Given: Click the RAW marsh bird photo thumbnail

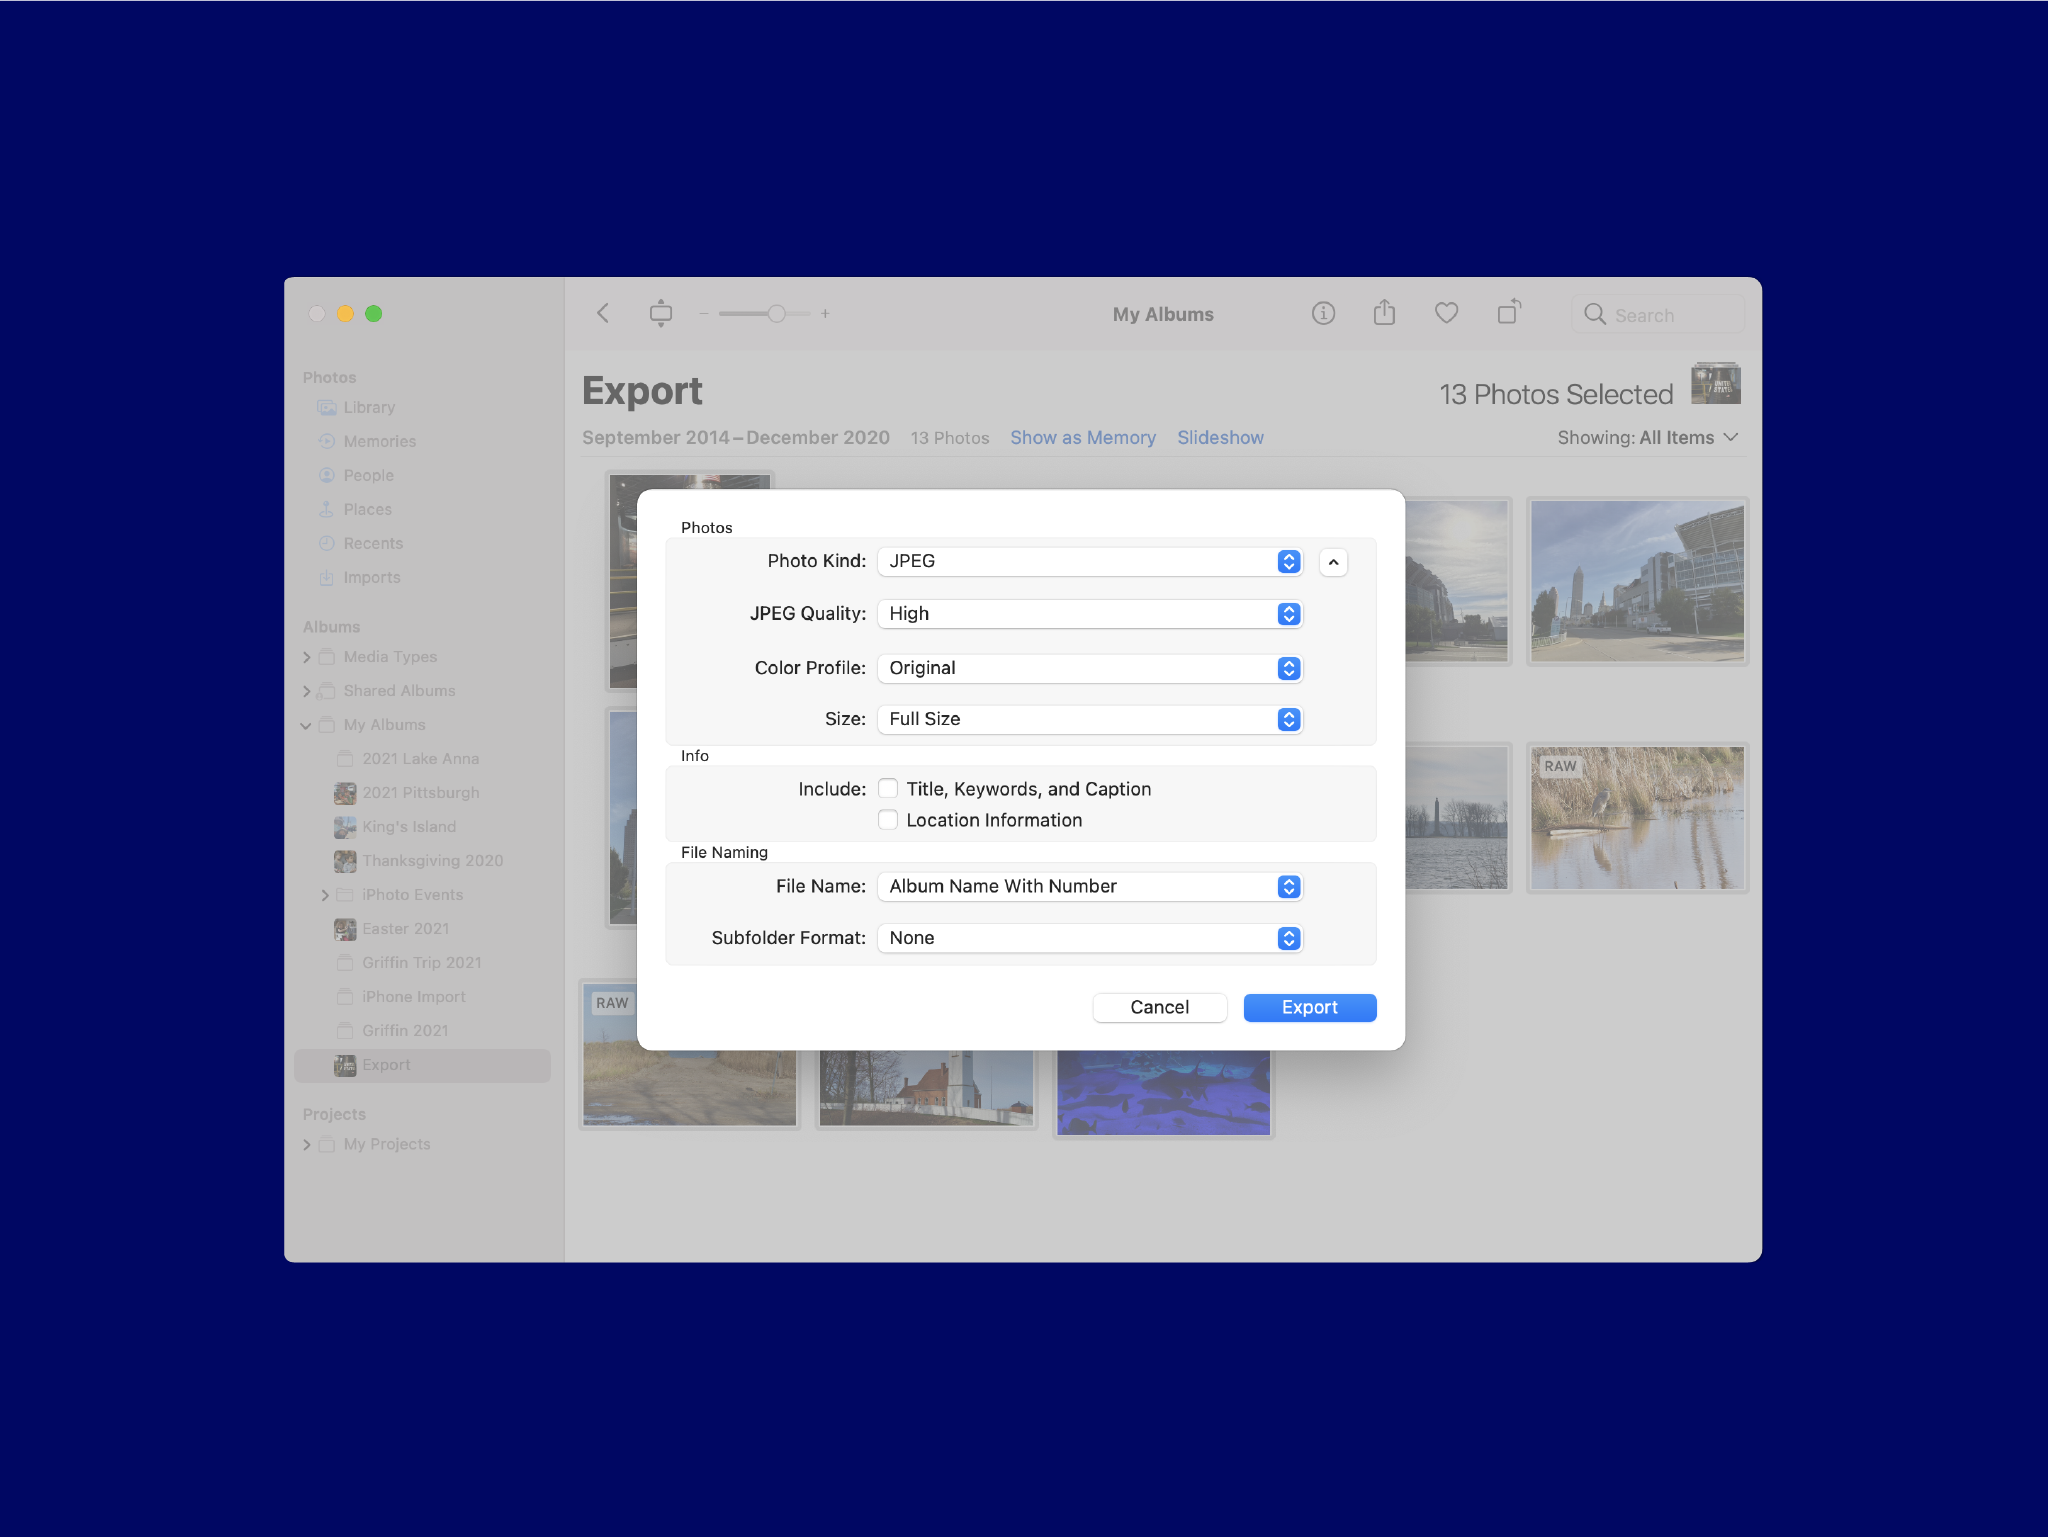Looking at the screenshot, I should (x=1636, y=818).
